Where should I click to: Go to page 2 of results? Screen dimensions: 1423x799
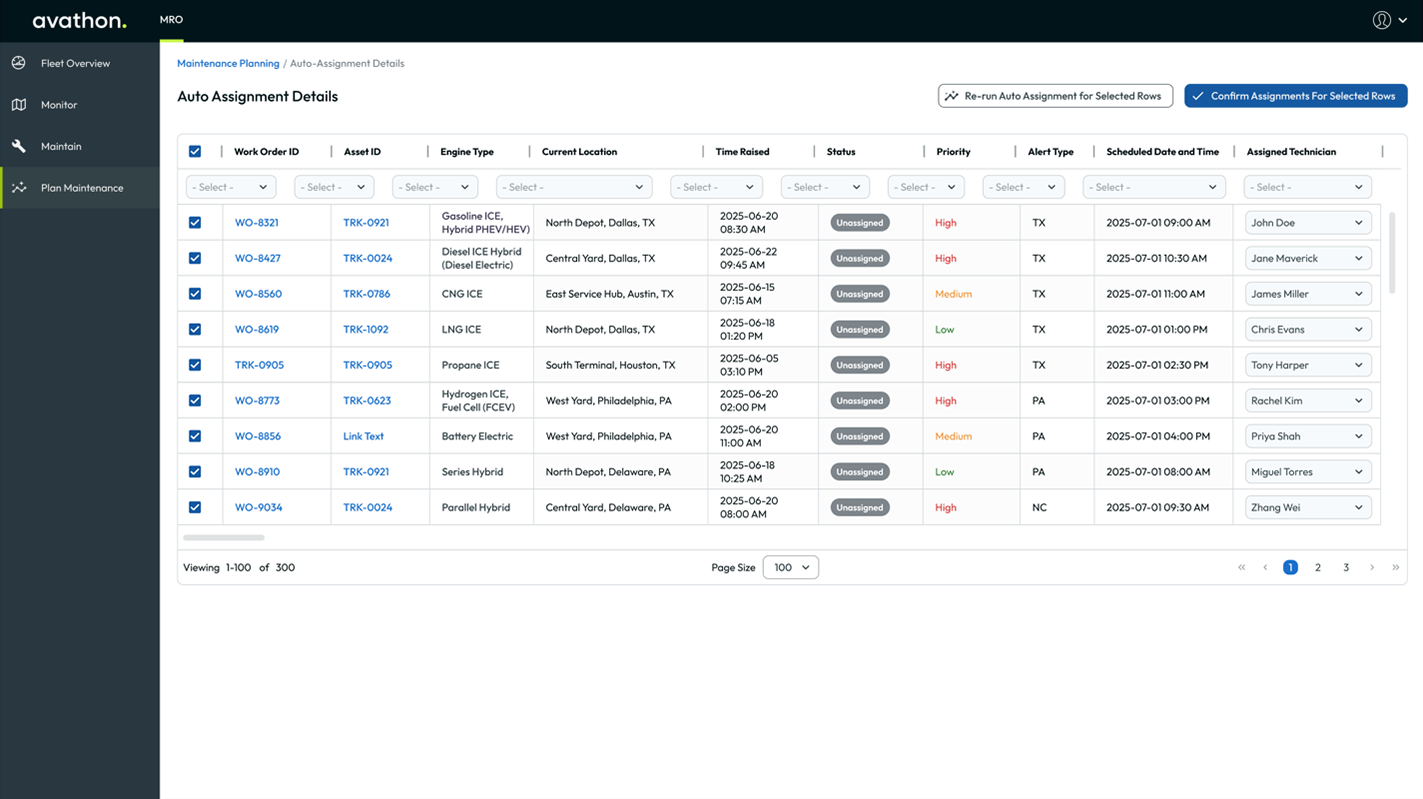tap(1318, 568)
